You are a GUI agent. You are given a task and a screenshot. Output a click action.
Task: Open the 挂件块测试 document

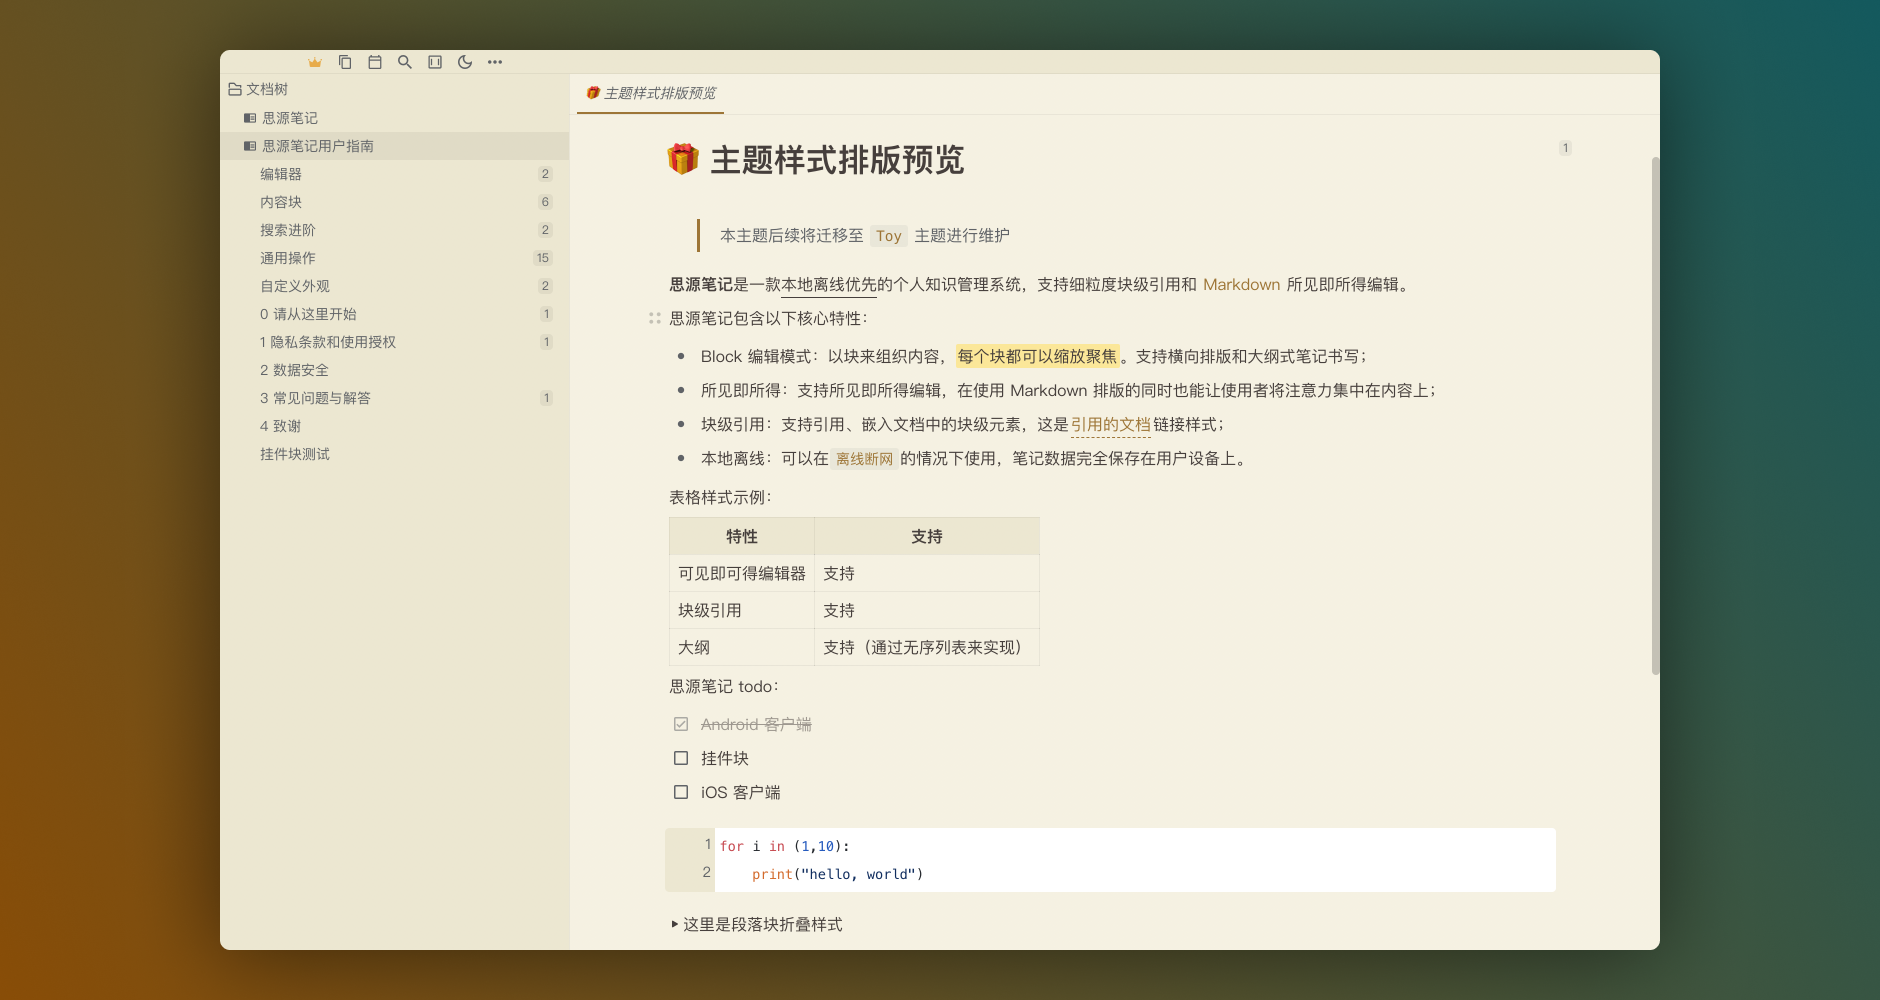coord(394,454)
